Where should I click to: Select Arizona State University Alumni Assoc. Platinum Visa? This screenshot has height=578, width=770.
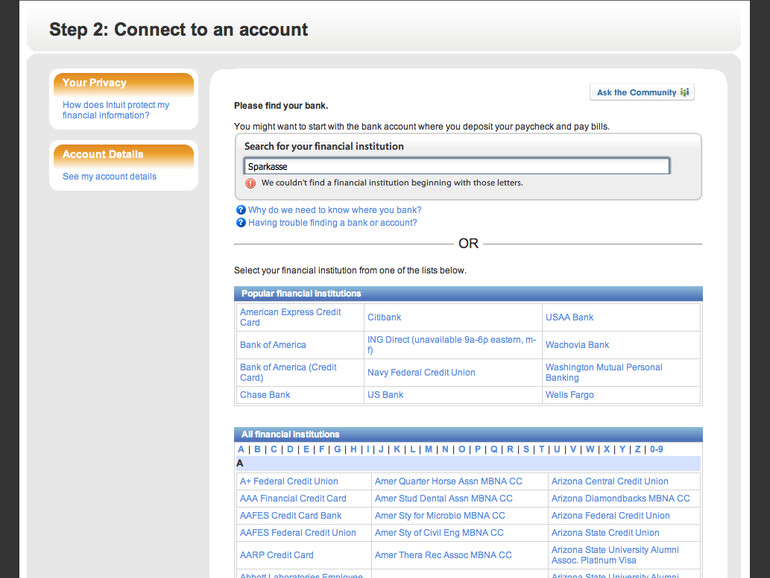(x=615, y=555)
